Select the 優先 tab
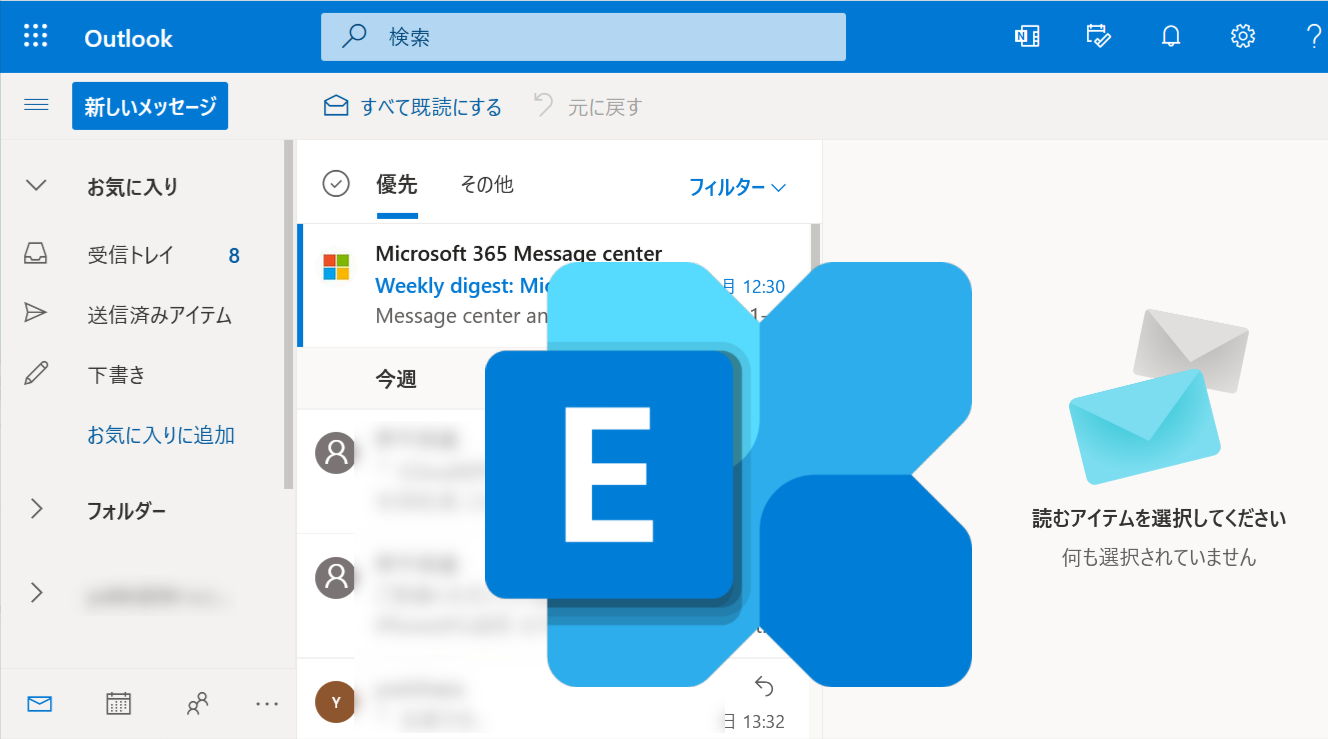 point(396,184)
